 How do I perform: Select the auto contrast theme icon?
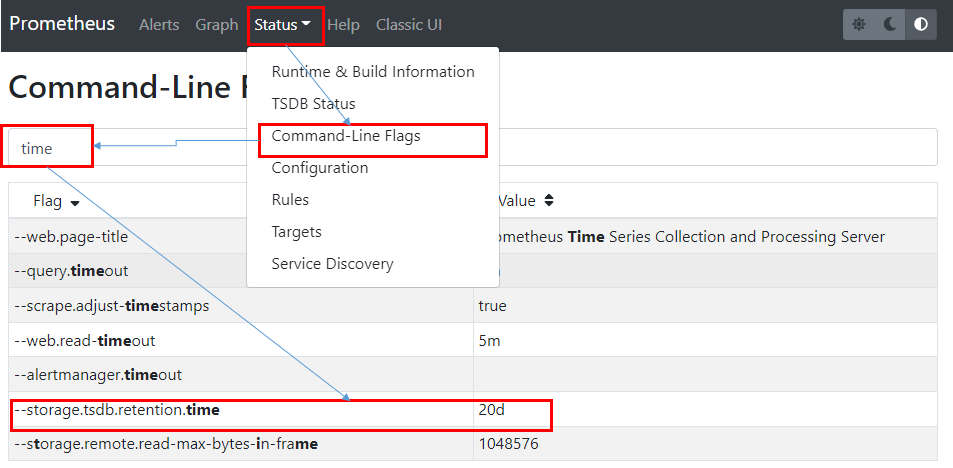pyautogui.click(x=921, y=24)
